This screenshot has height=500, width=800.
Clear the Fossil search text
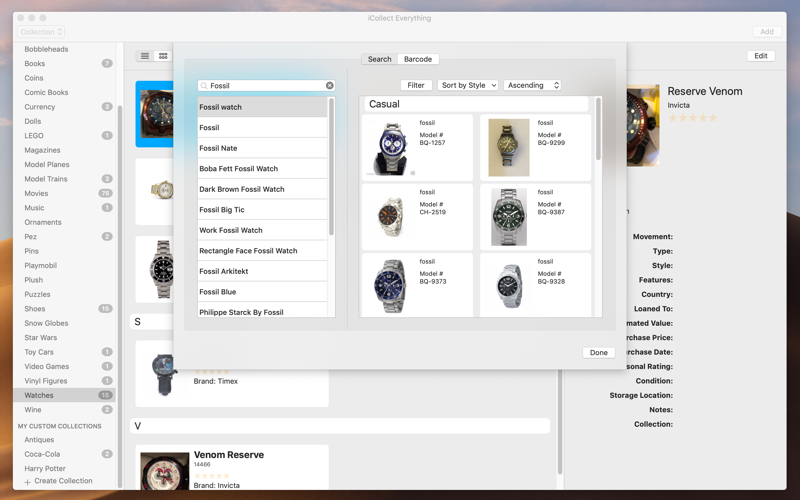coord(330,86)
